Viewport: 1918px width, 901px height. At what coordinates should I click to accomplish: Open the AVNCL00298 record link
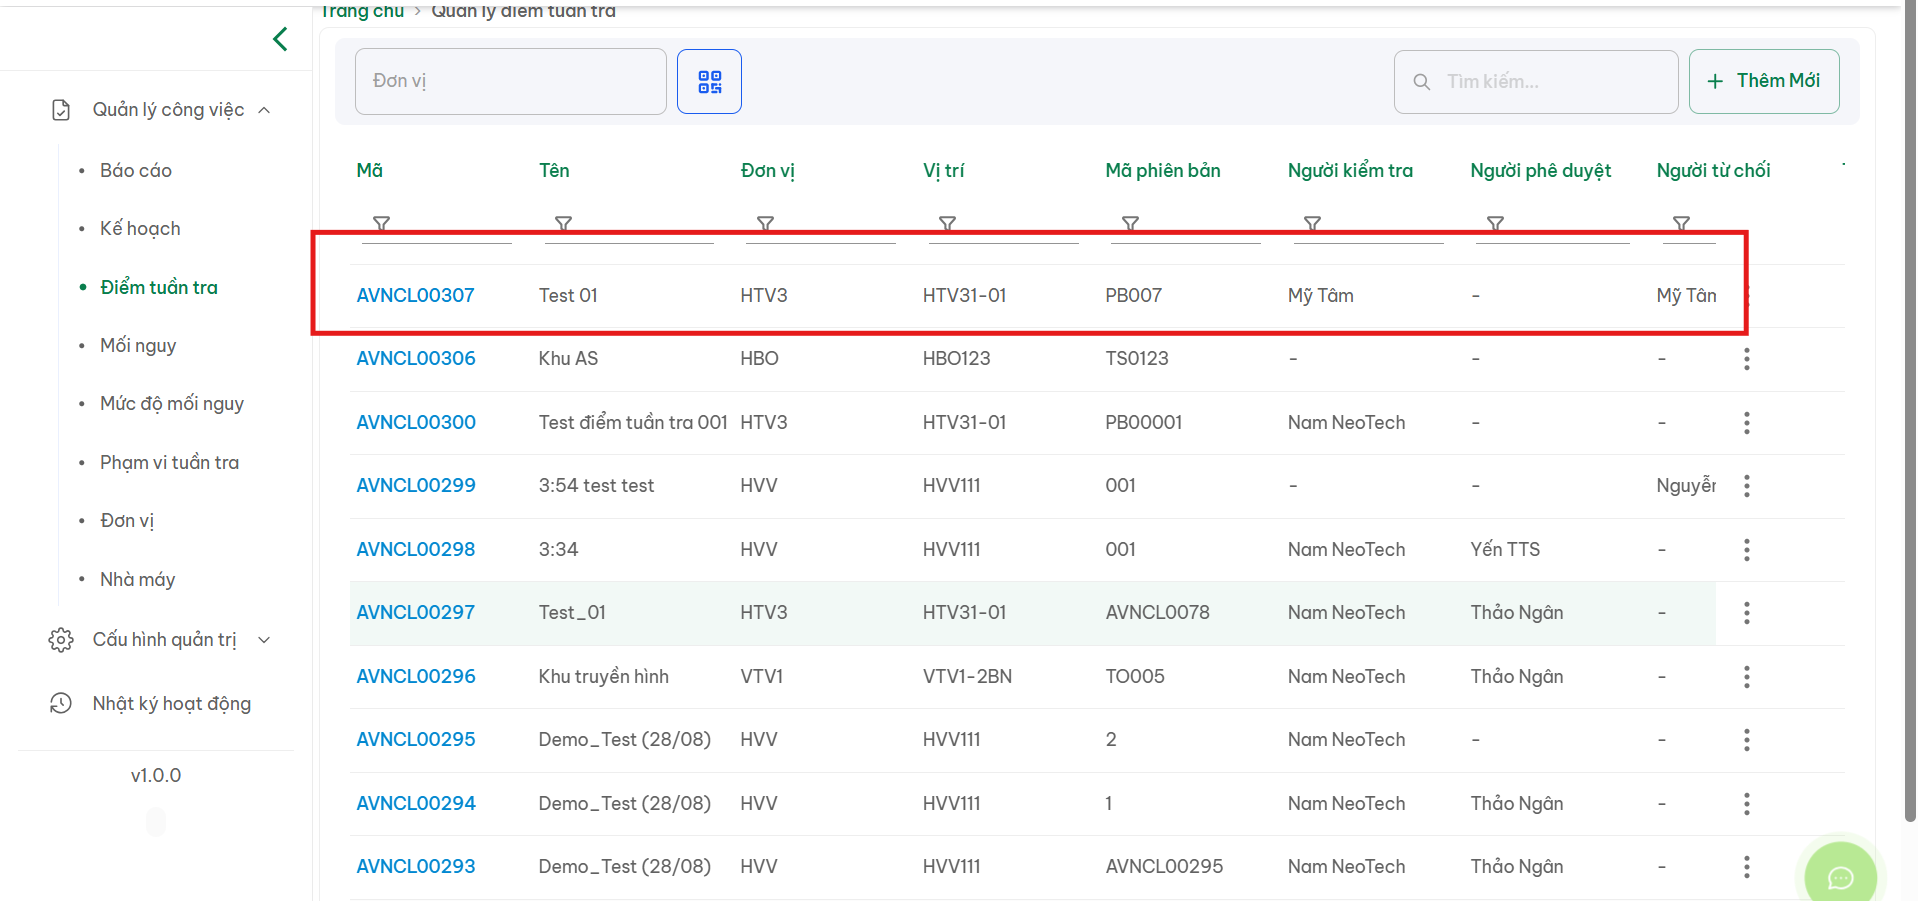click(416, 550)
